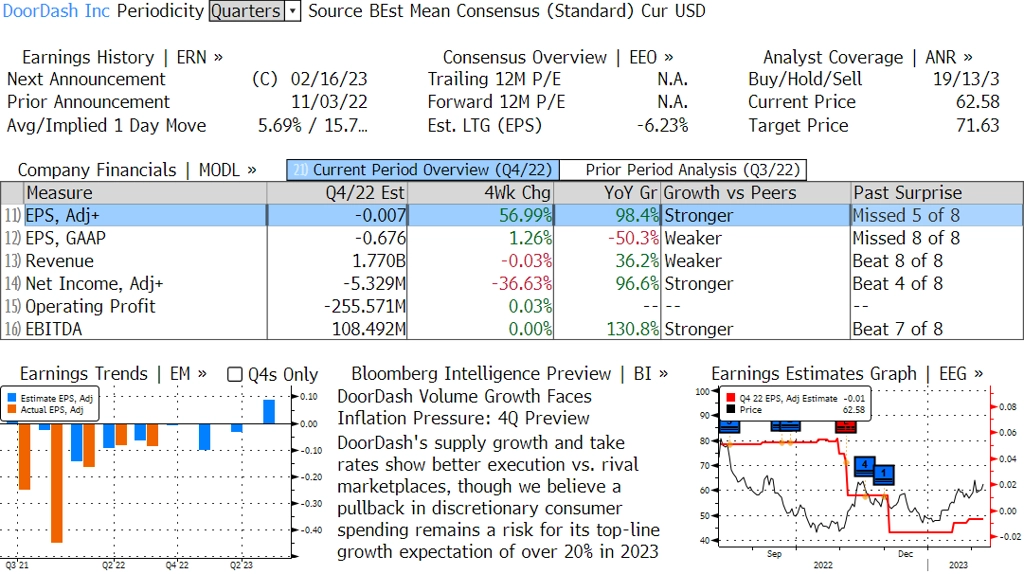Click the Quarters periodicity field
This screenshot has height=574, width=1024.
pyautogui.click(x=246, y=11)
